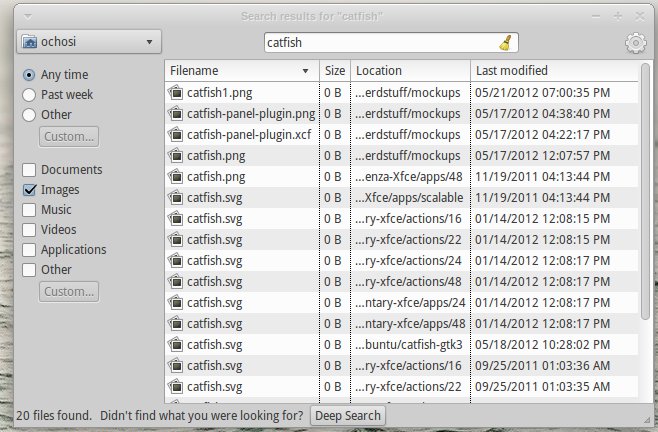Image resolution: width=658 pixels, height=432 pixels.
Task: Select the catfish-panel-plugin.png filename
Action: 251,114
